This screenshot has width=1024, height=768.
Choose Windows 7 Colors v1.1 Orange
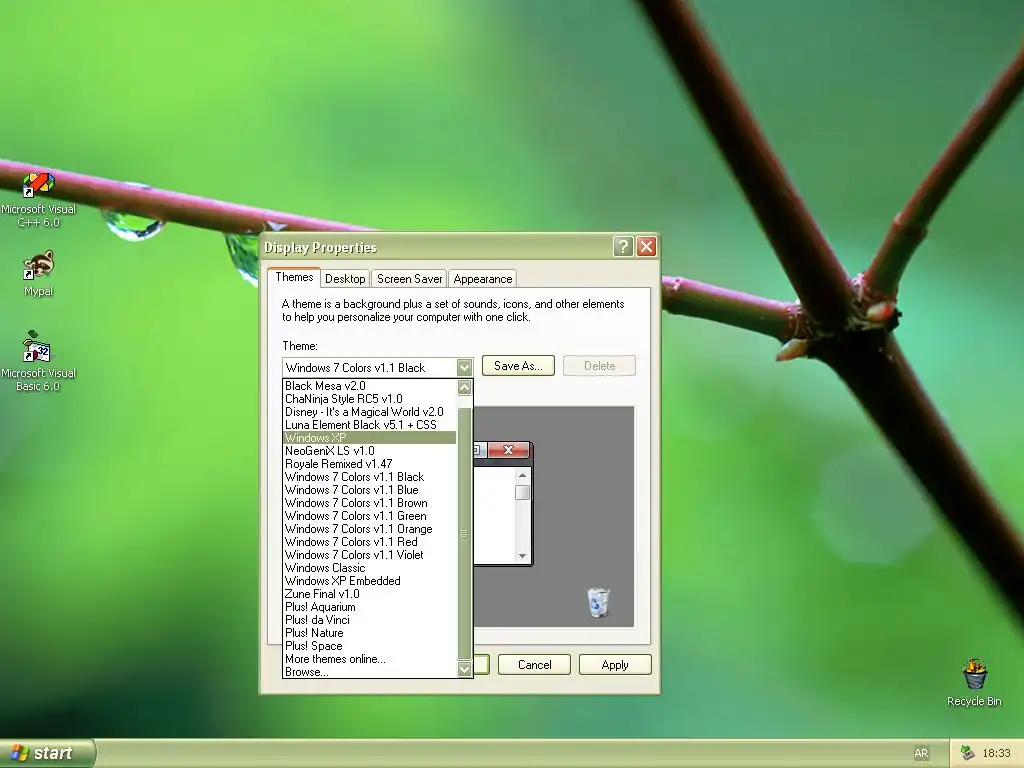(370, 529)
